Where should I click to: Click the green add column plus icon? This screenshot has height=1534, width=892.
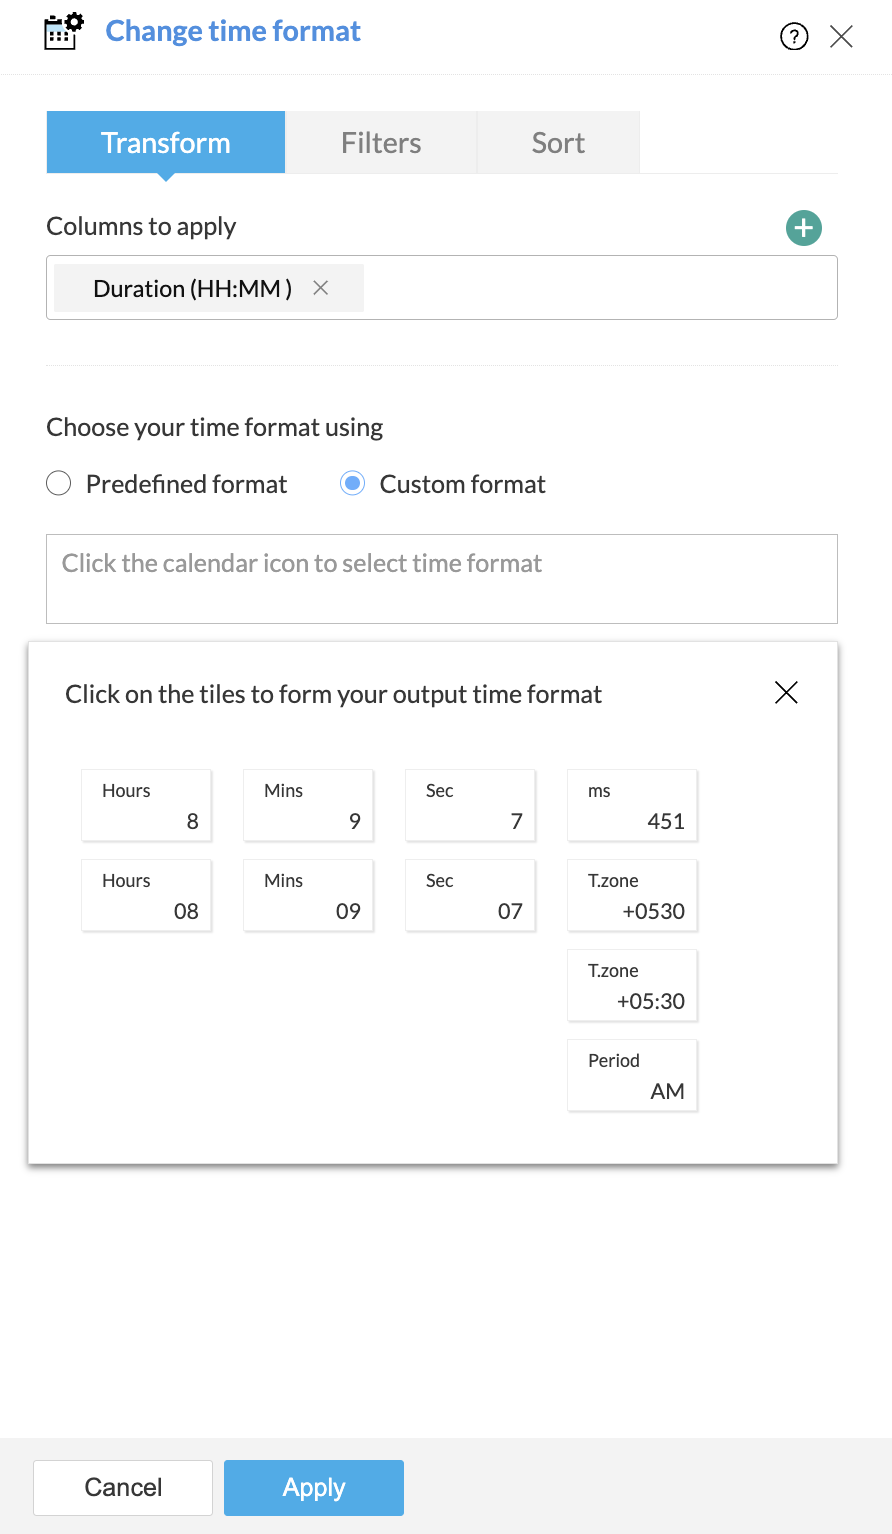pyautogui.click(x=803, y=228)
